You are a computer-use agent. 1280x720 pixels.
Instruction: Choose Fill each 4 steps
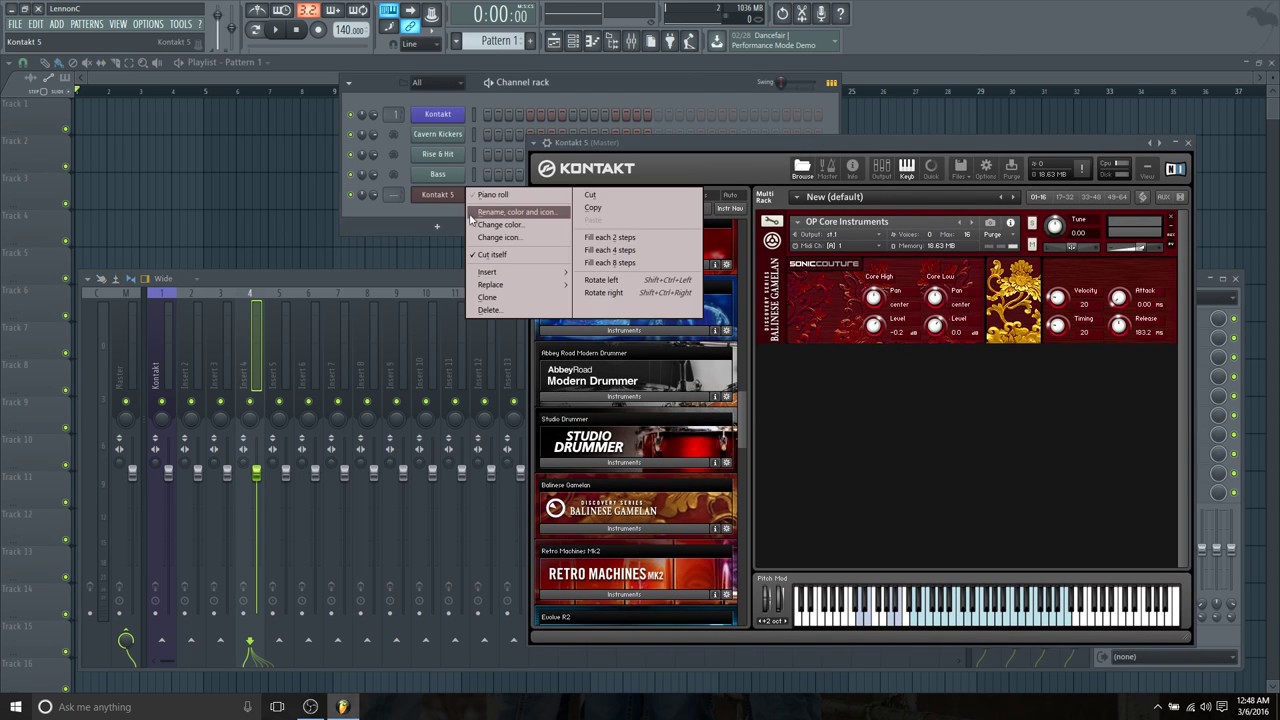(610, 250)
